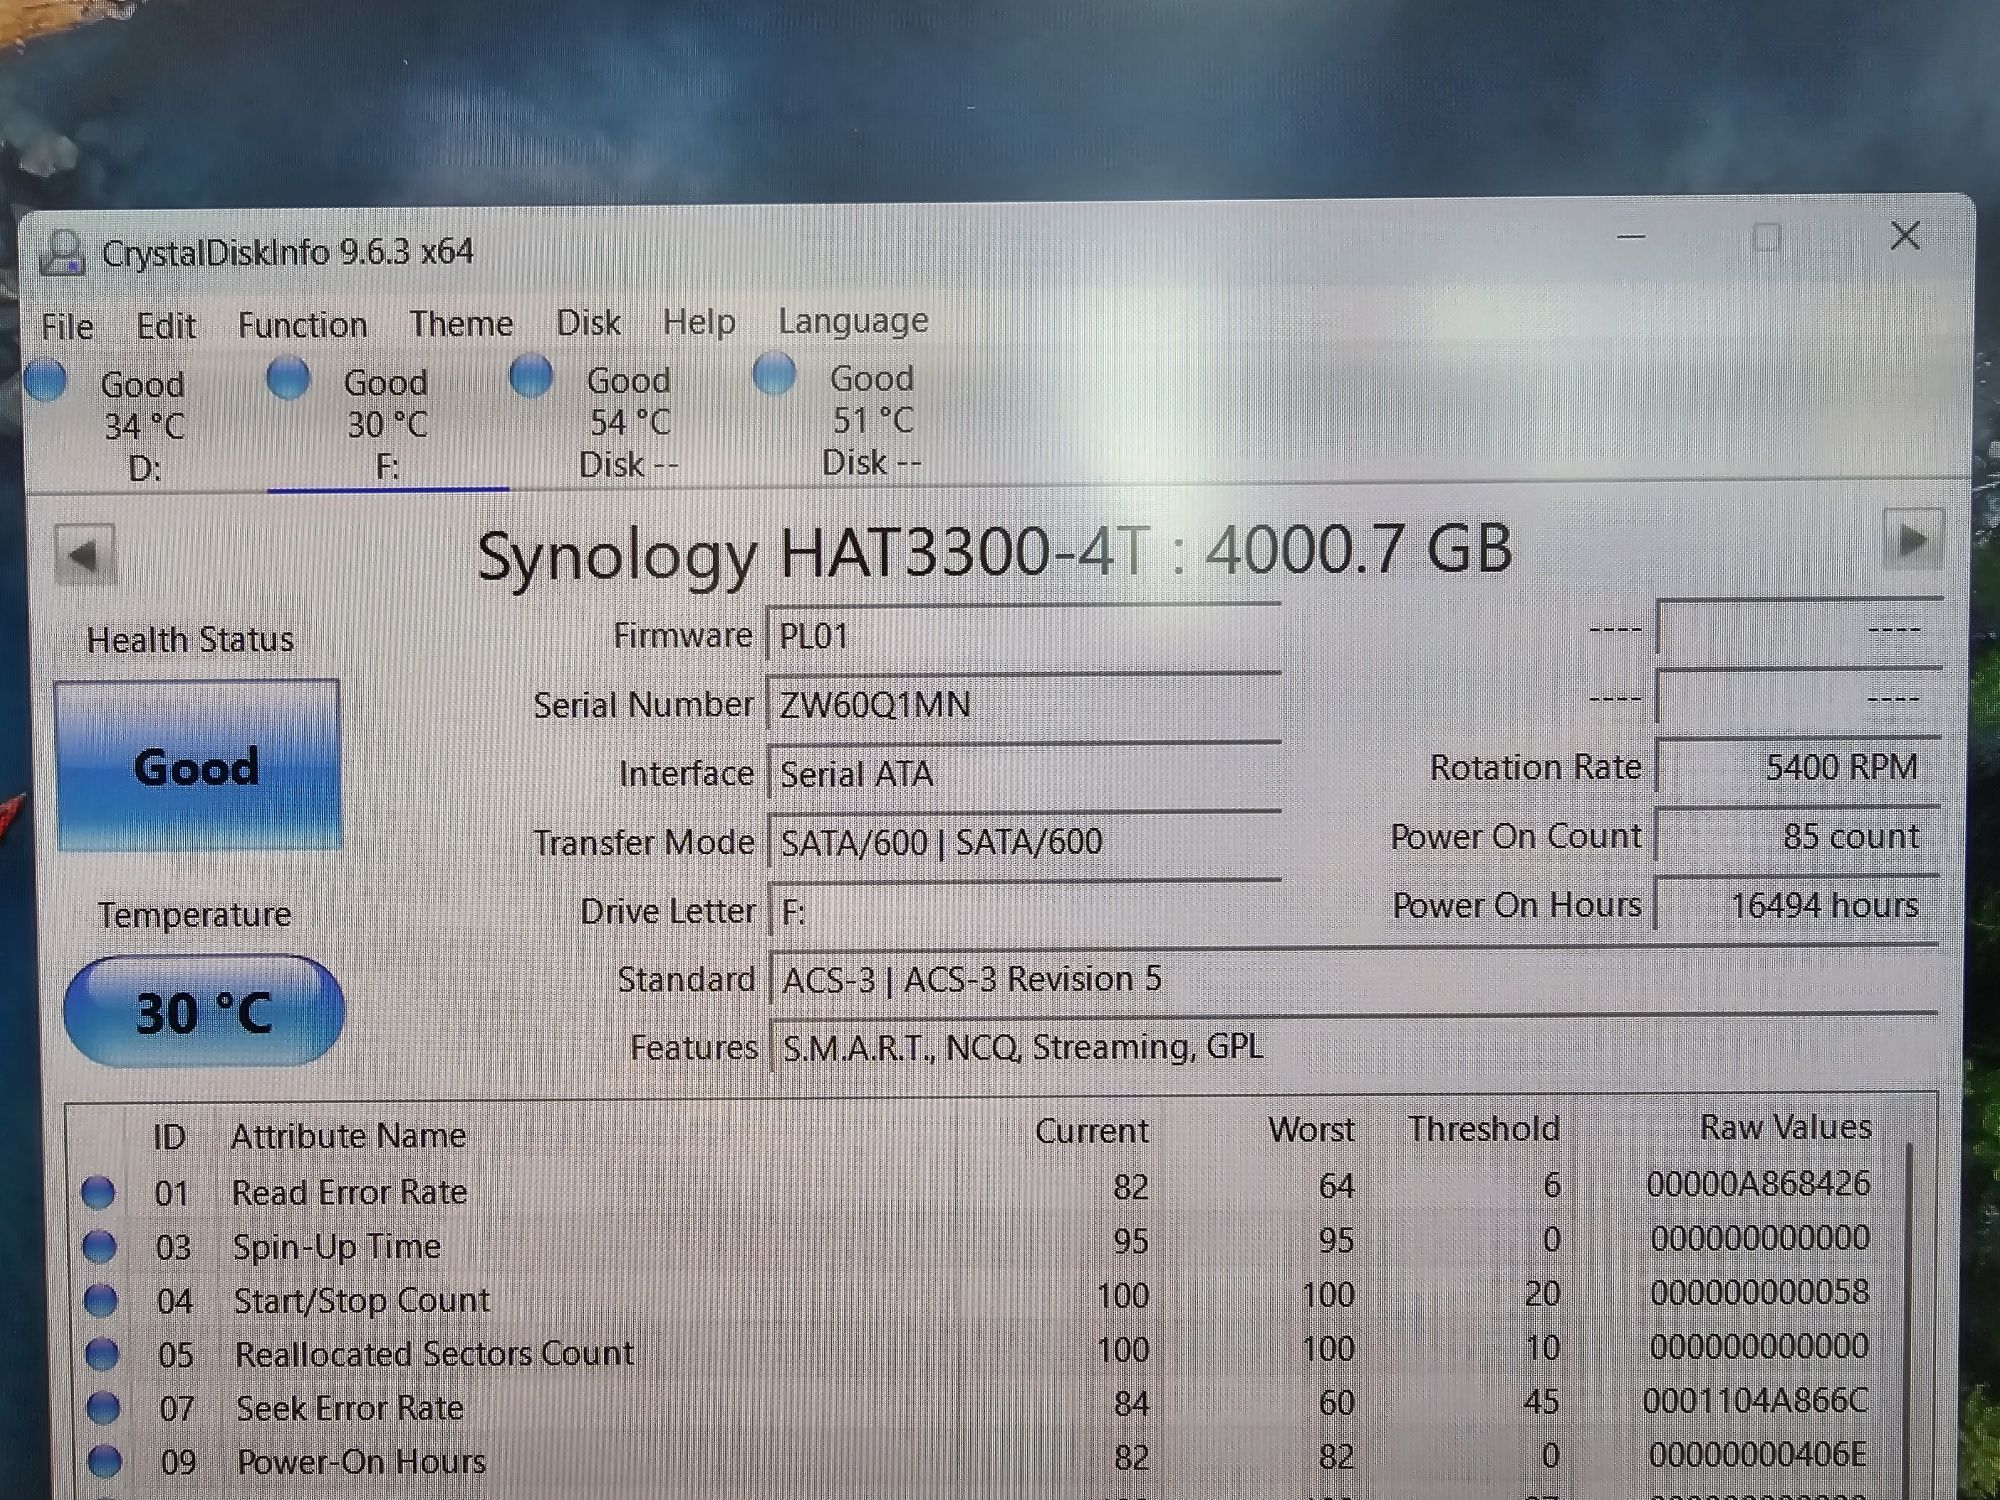Click the CrystalDiskInfo app icon in title bar

click(x=61, y=253)
